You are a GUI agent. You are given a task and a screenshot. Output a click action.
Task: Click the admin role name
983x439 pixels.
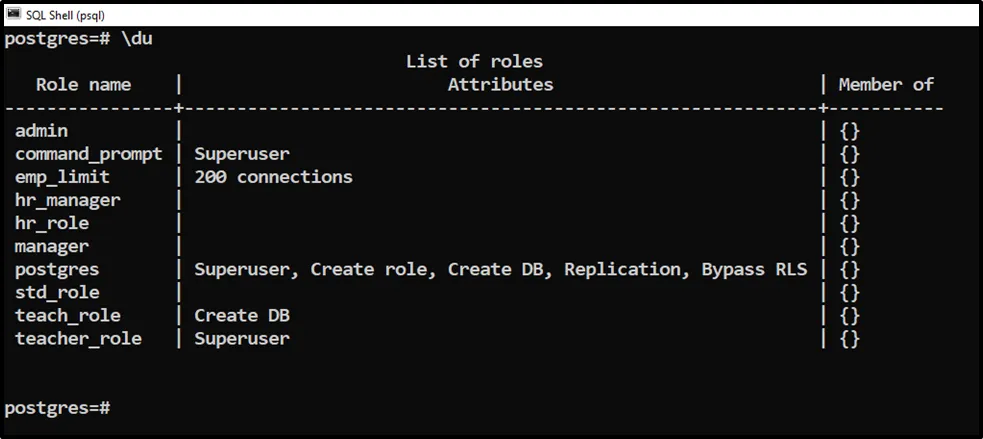click(x=41, y=131)
